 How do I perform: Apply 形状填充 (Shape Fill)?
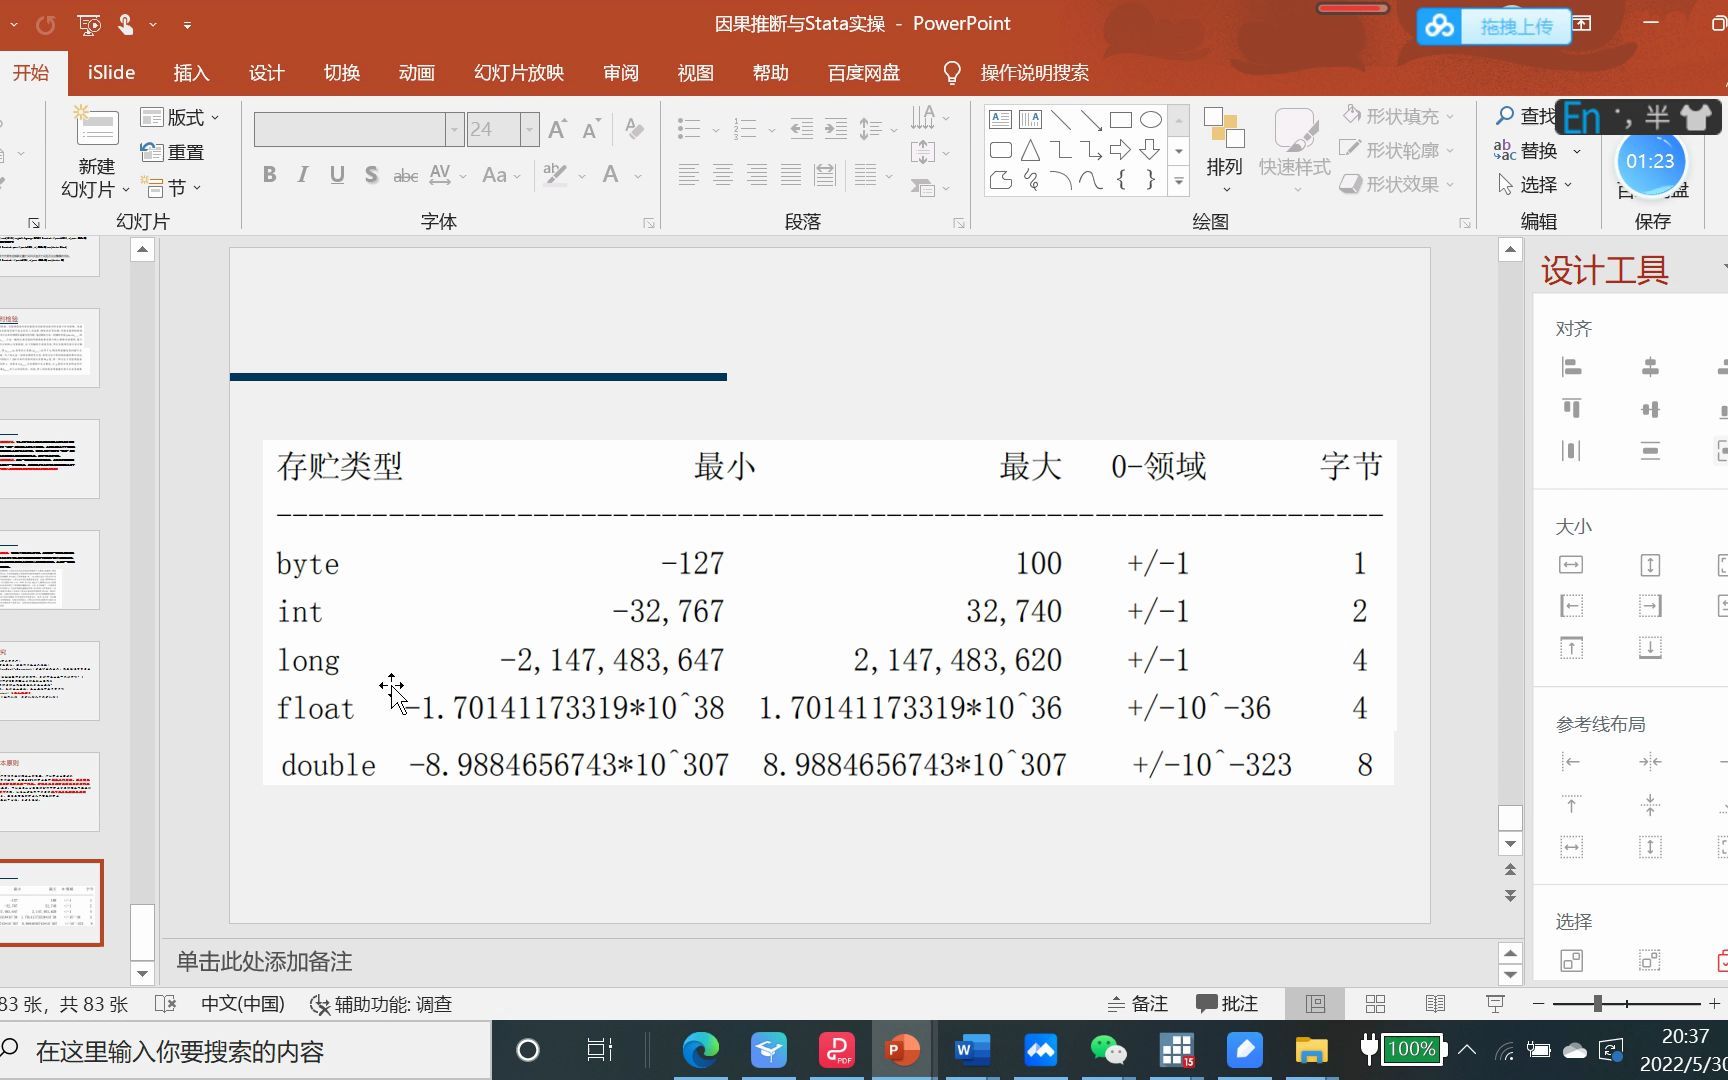1398,116
